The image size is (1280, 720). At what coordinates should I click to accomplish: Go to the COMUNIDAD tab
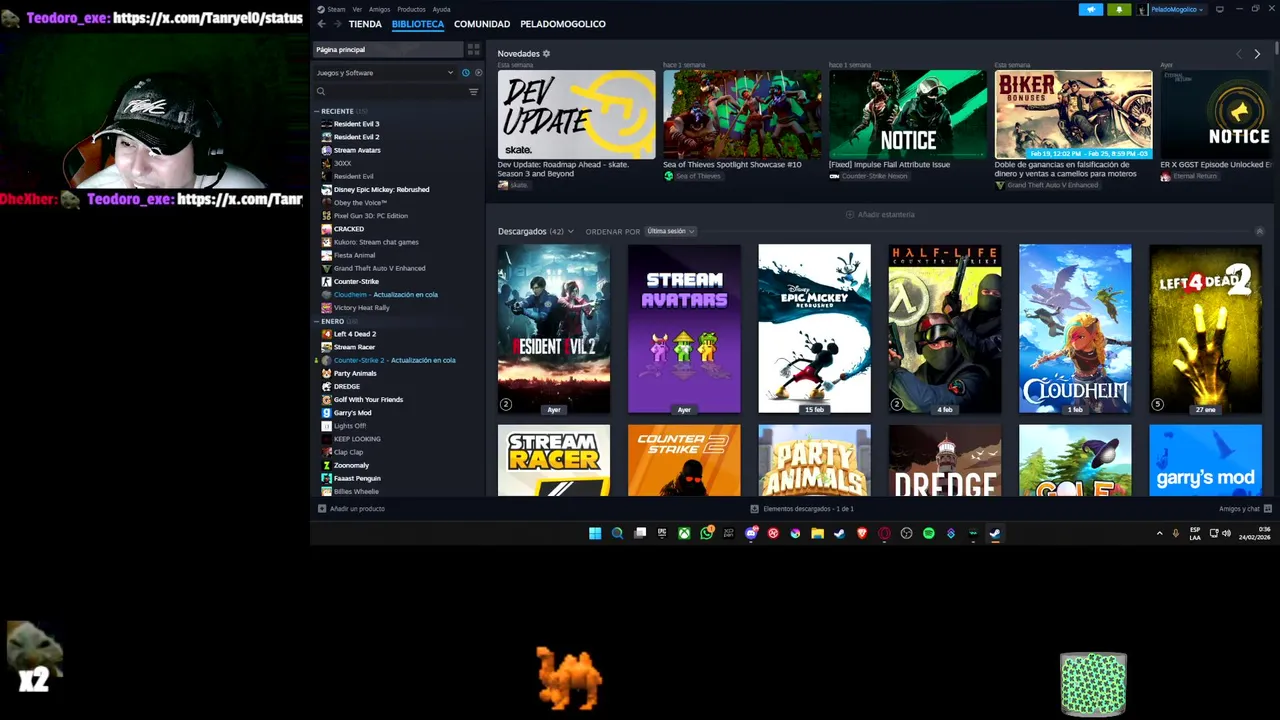[x=482, y=24]
